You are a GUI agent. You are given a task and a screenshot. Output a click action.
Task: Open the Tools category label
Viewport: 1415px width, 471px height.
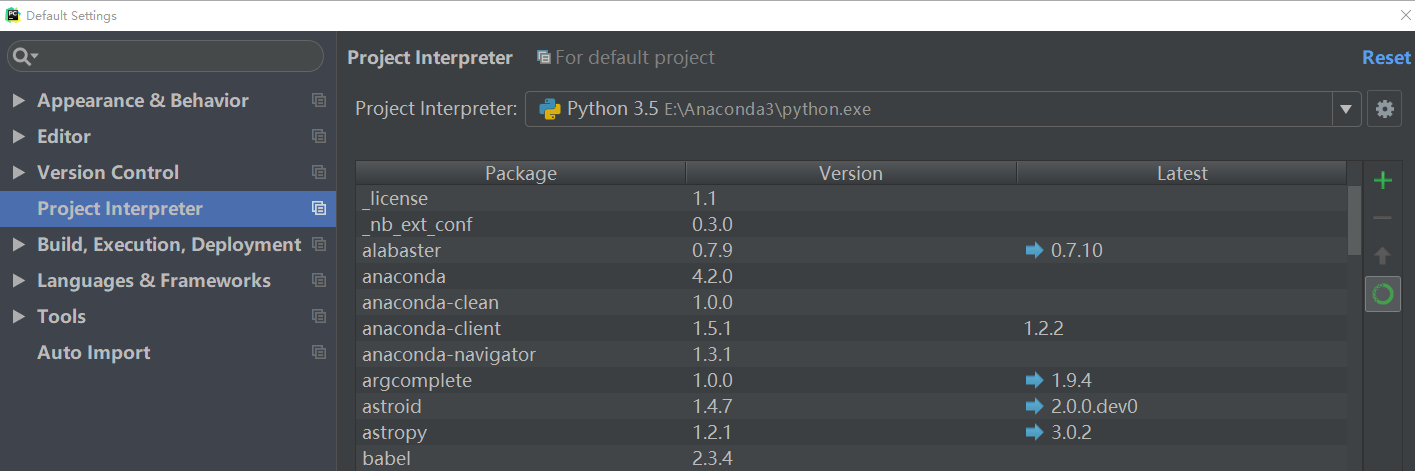(x=61, y=316)
